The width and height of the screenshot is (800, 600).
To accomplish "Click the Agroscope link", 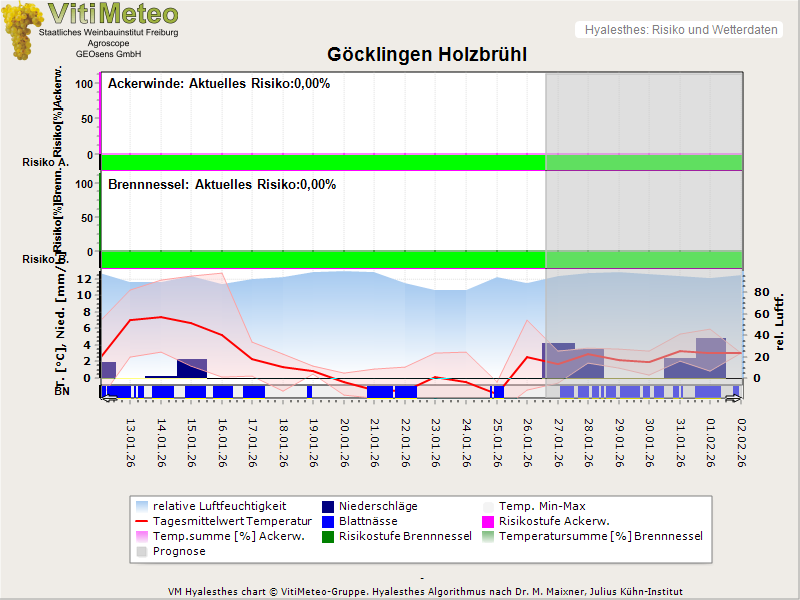I will tap(110, 43).
